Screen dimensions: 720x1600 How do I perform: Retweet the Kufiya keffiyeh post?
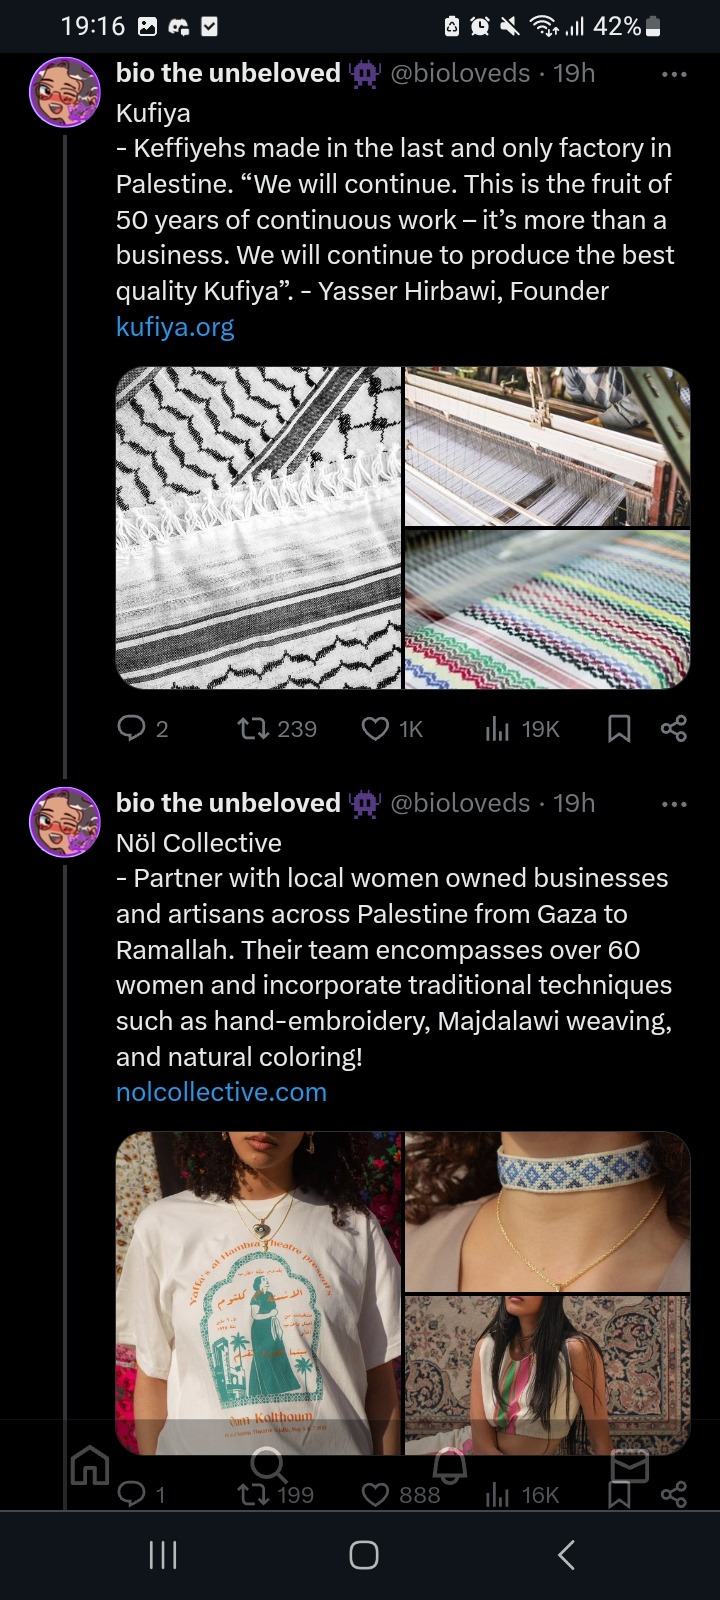click(x=252, y=728)
